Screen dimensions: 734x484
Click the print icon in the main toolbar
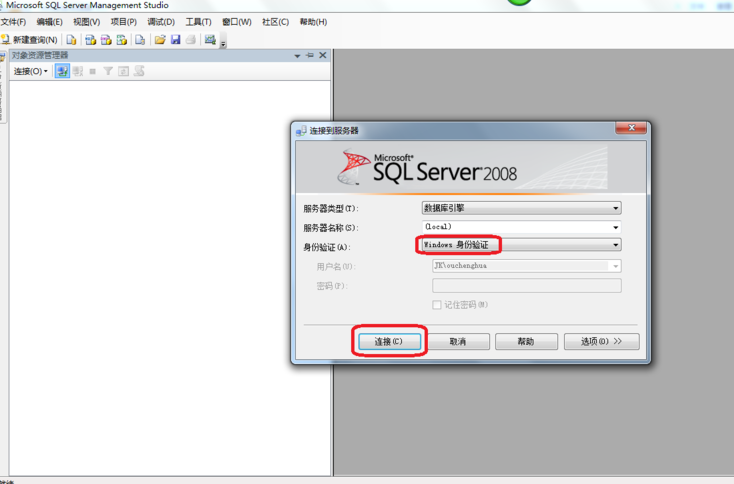point(190,40)
